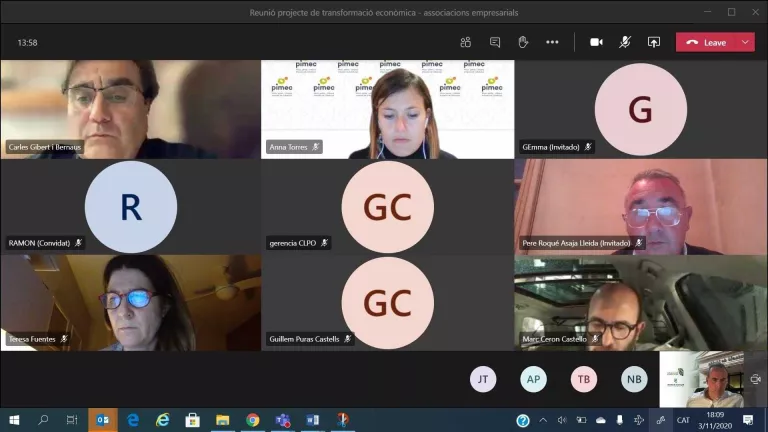The image size is (768, 432).
Task: Leave the meeting
Action: click(707, 43)
